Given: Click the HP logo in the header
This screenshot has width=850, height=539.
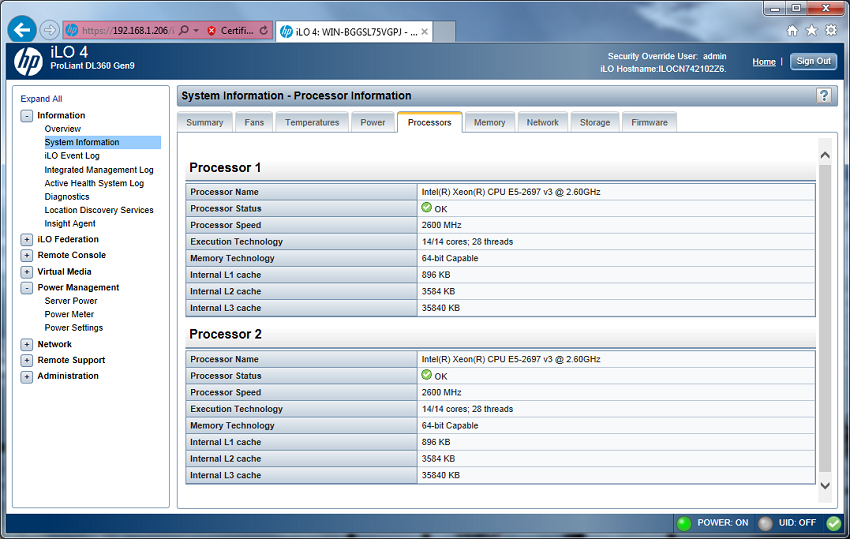Looking at the screenshot, I should (28, 61).
